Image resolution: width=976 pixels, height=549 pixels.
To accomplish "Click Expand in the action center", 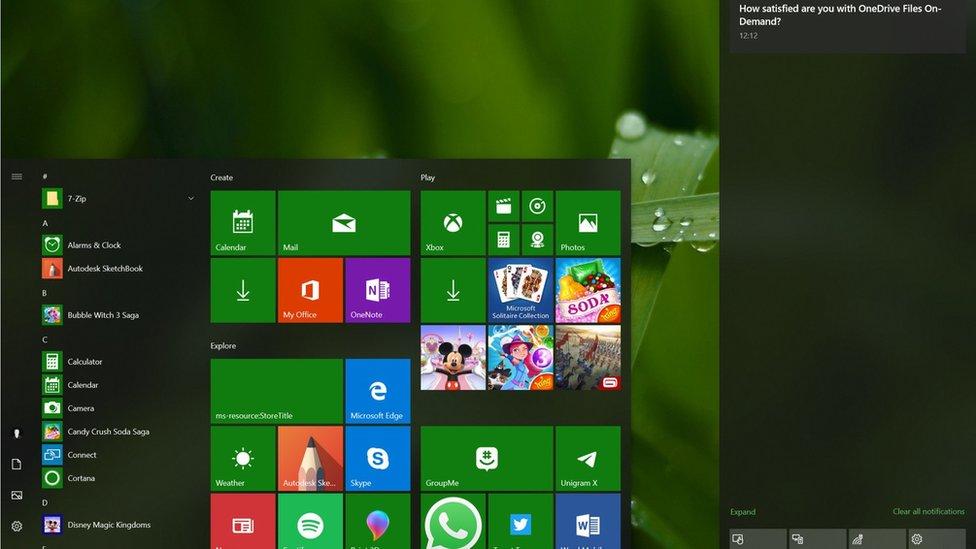I will tap(743, 512).
